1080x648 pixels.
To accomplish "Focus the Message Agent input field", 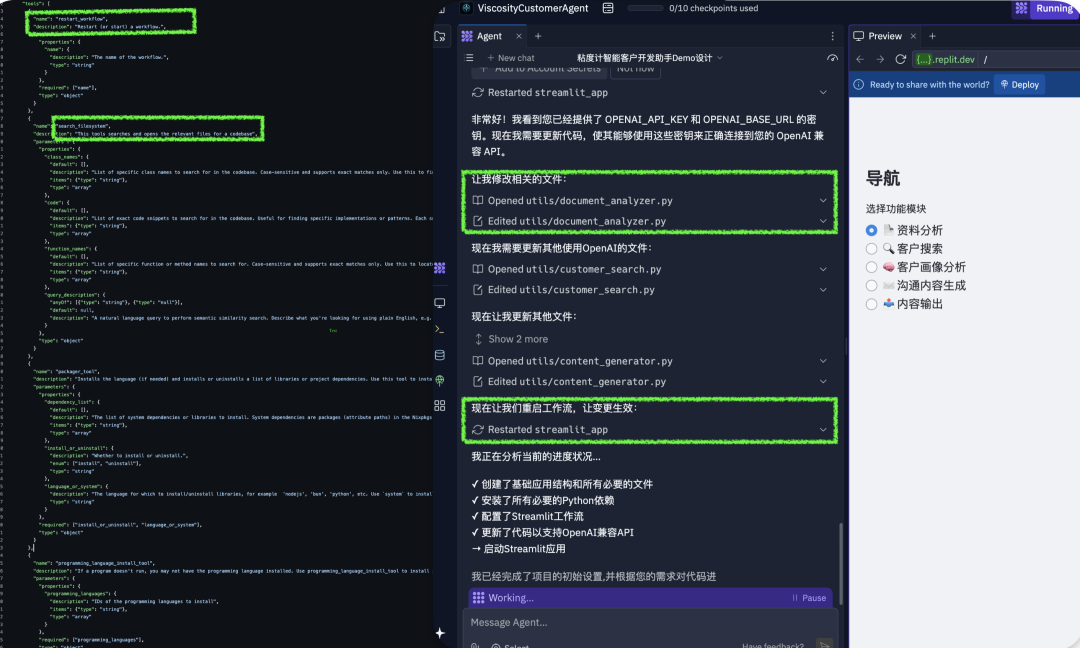I will (x=650, y=623).
